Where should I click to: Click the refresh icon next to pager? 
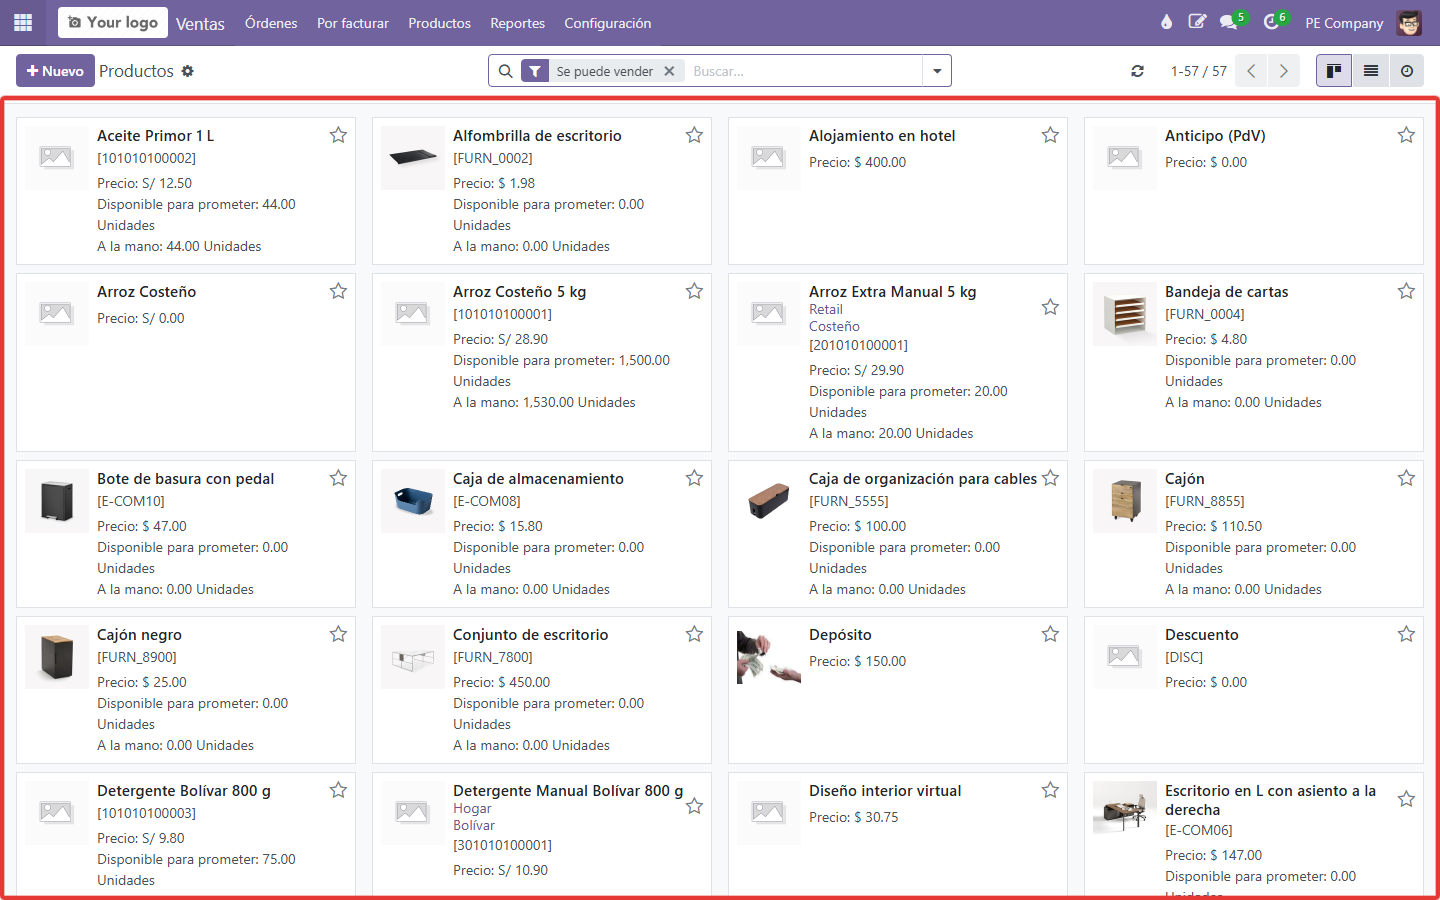tap(1137, 71)
